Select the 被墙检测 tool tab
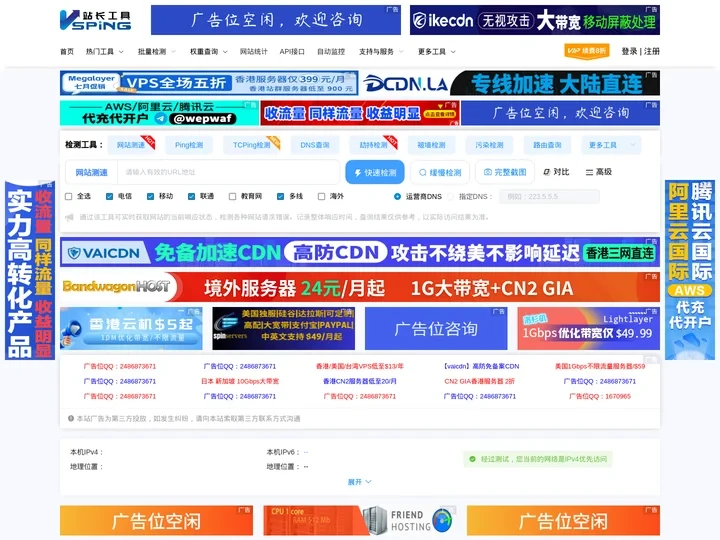720x540 pixels. coord(431,145)
